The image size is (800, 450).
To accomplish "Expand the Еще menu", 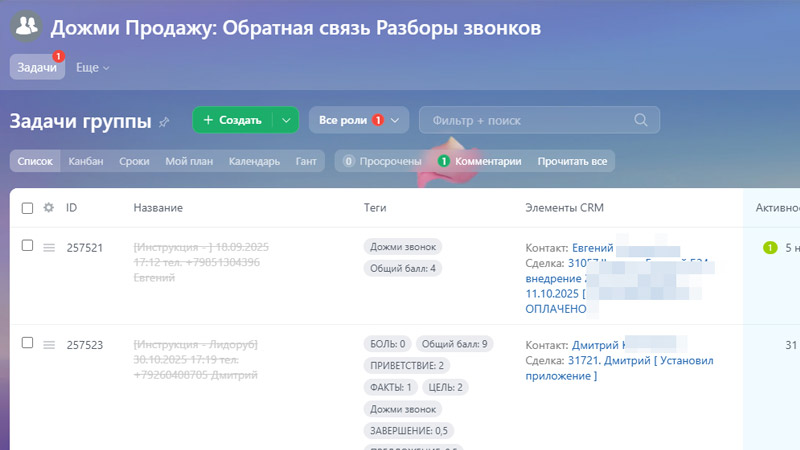I will pos(92,67).
